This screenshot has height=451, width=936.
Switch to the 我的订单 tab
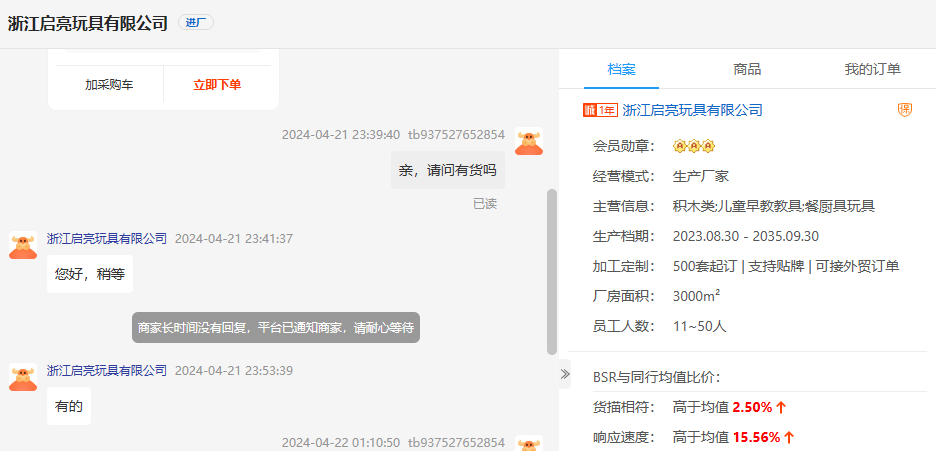872,69
